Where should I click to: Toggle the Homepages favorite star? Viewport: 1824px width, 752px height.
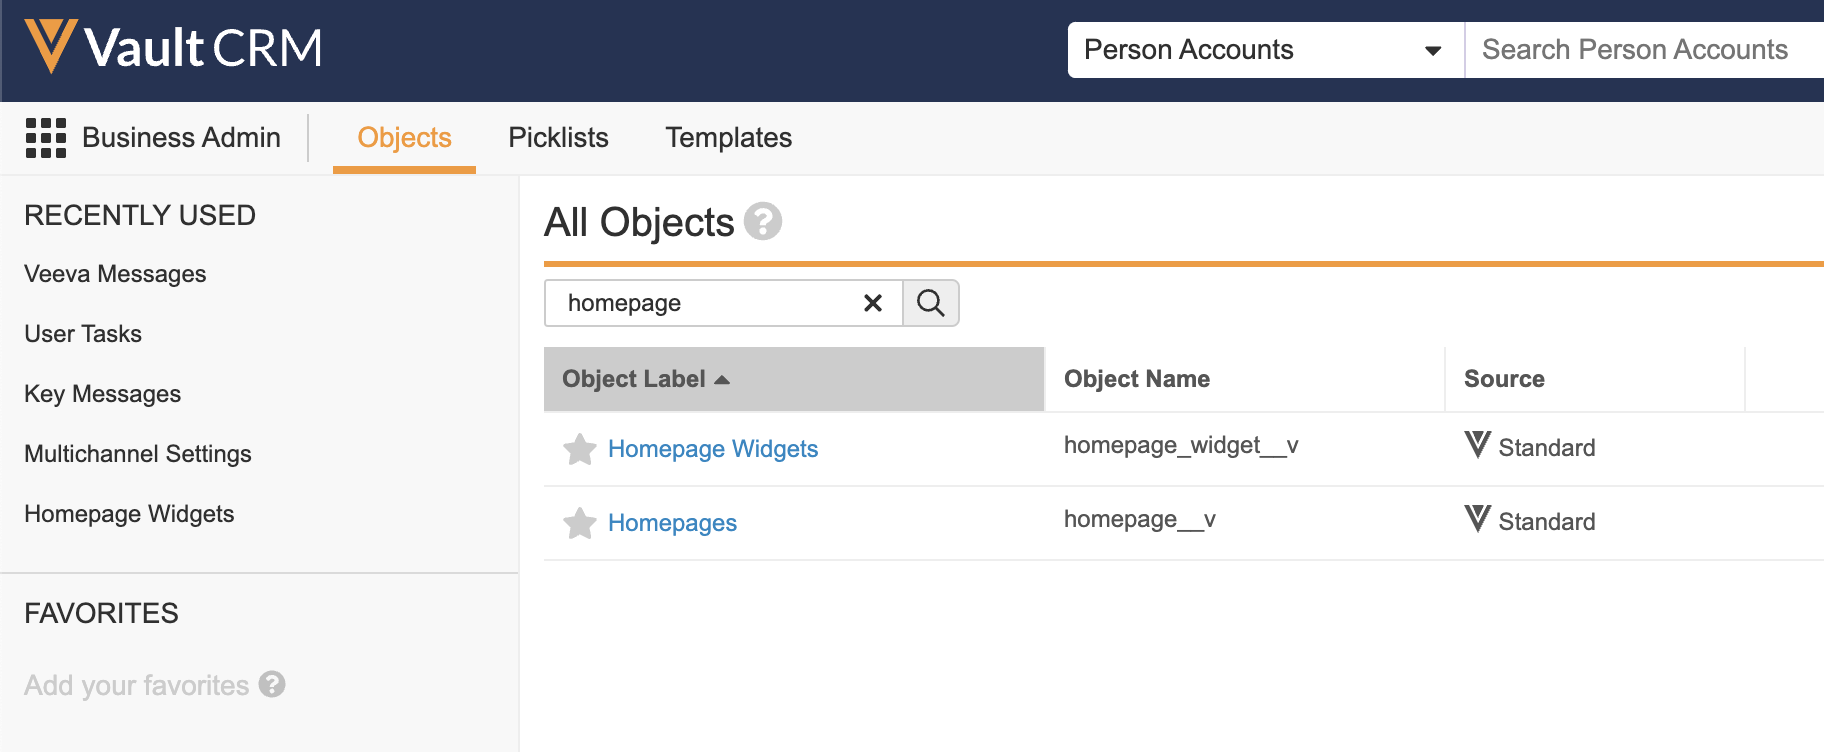(x=580, y=523)
